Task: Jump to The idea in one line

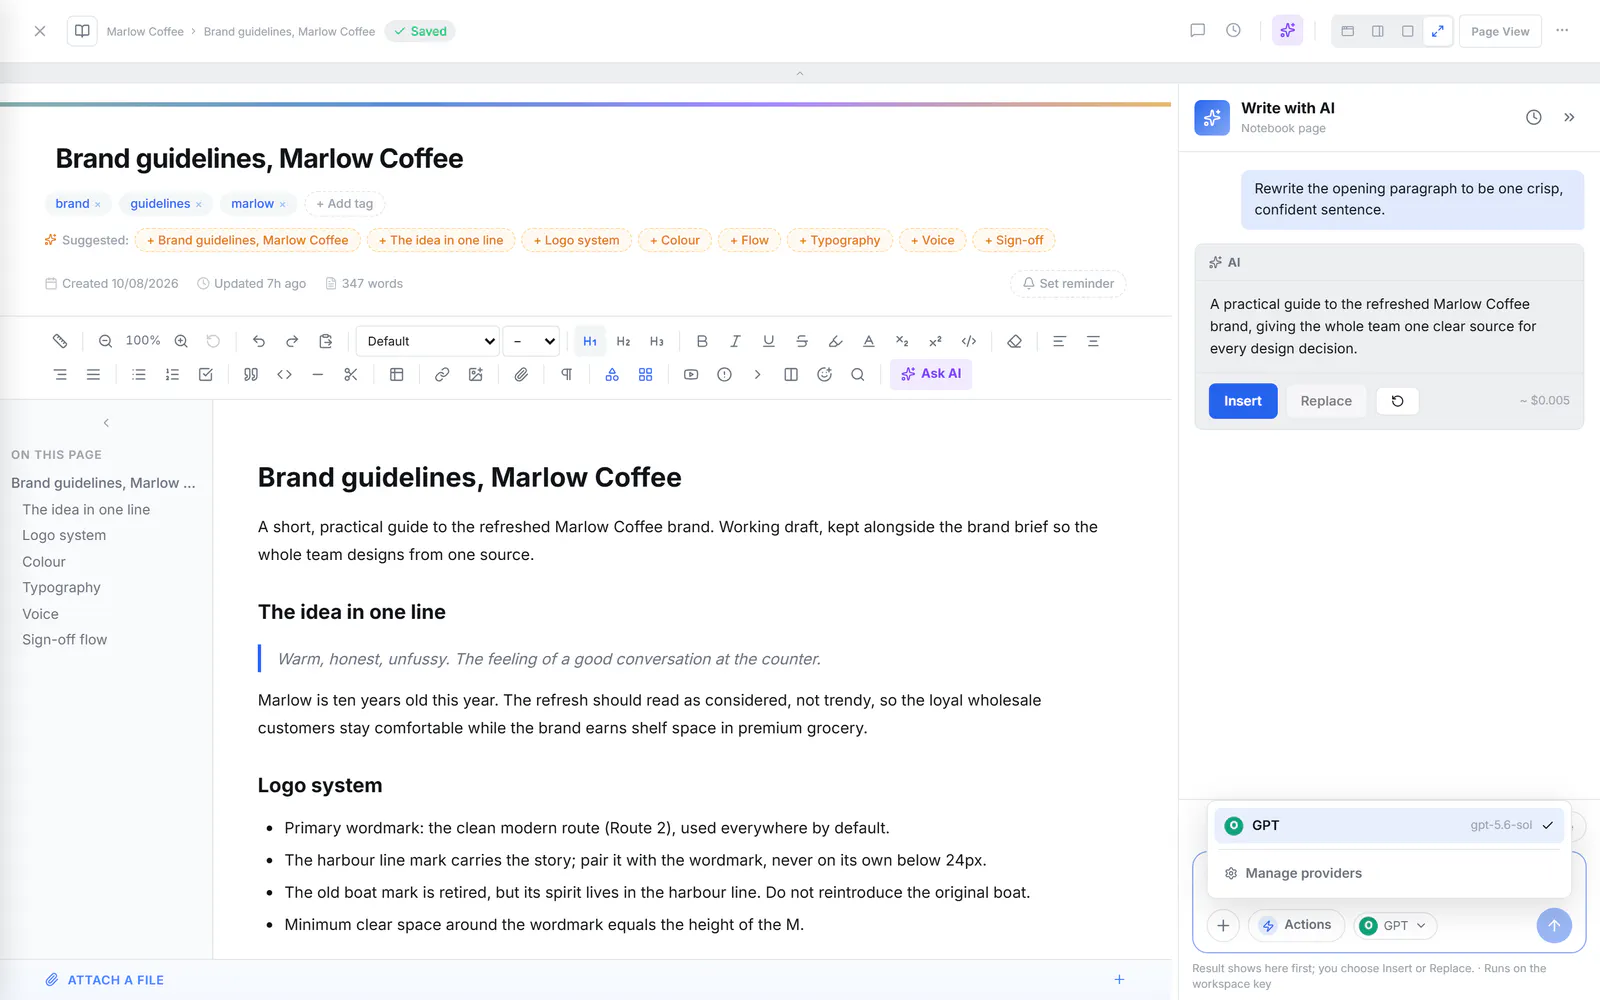Action: click(x=86, y=509)
